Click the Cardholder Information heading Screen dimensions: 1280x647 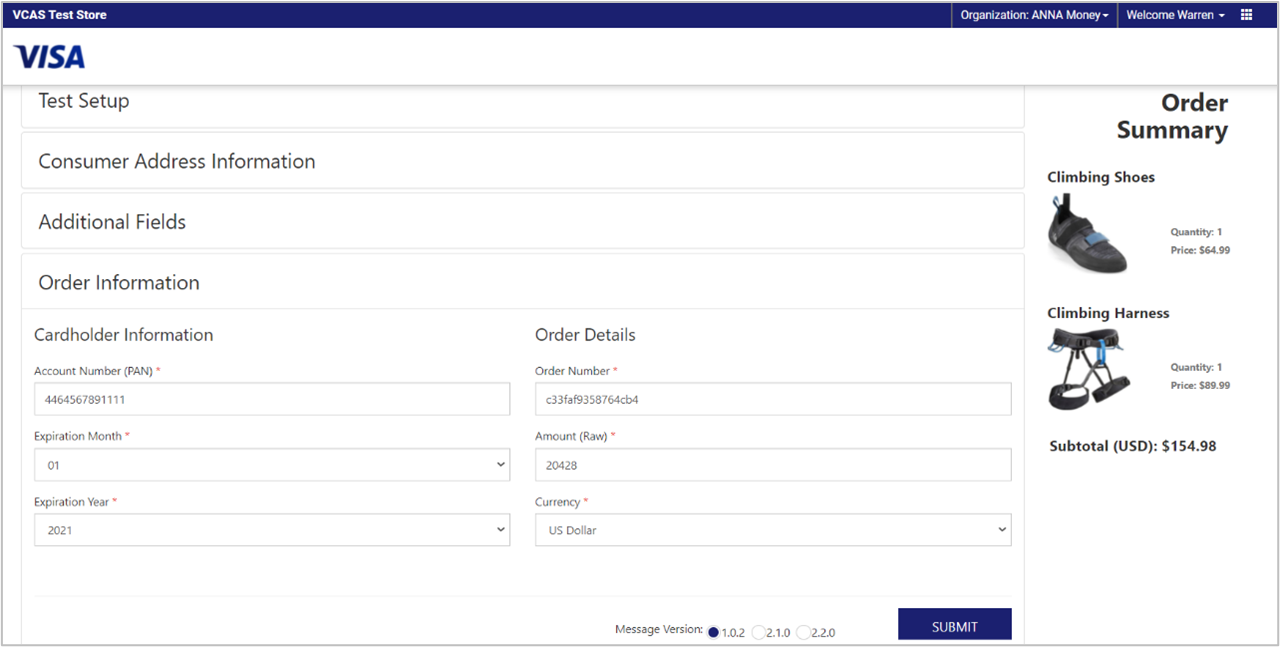[124, 335]
